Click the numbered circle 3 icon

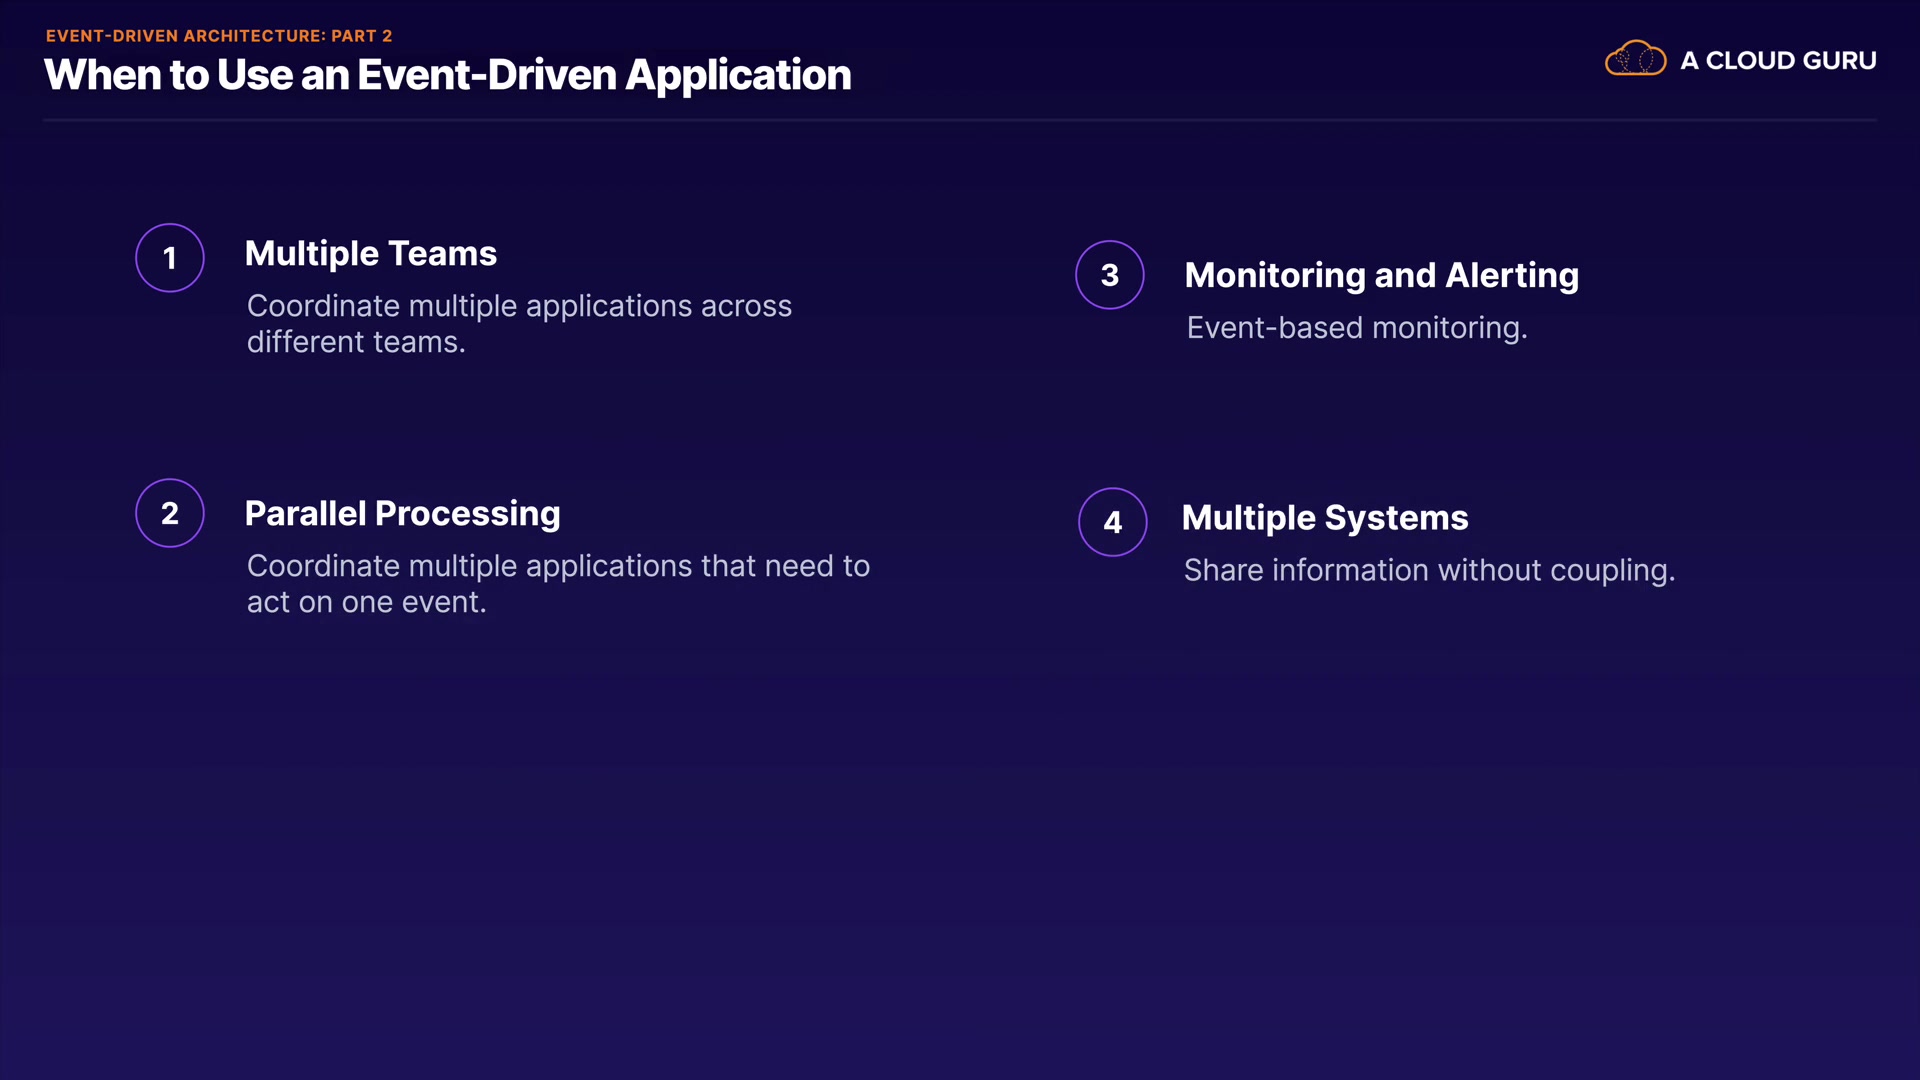[1110, 275]
